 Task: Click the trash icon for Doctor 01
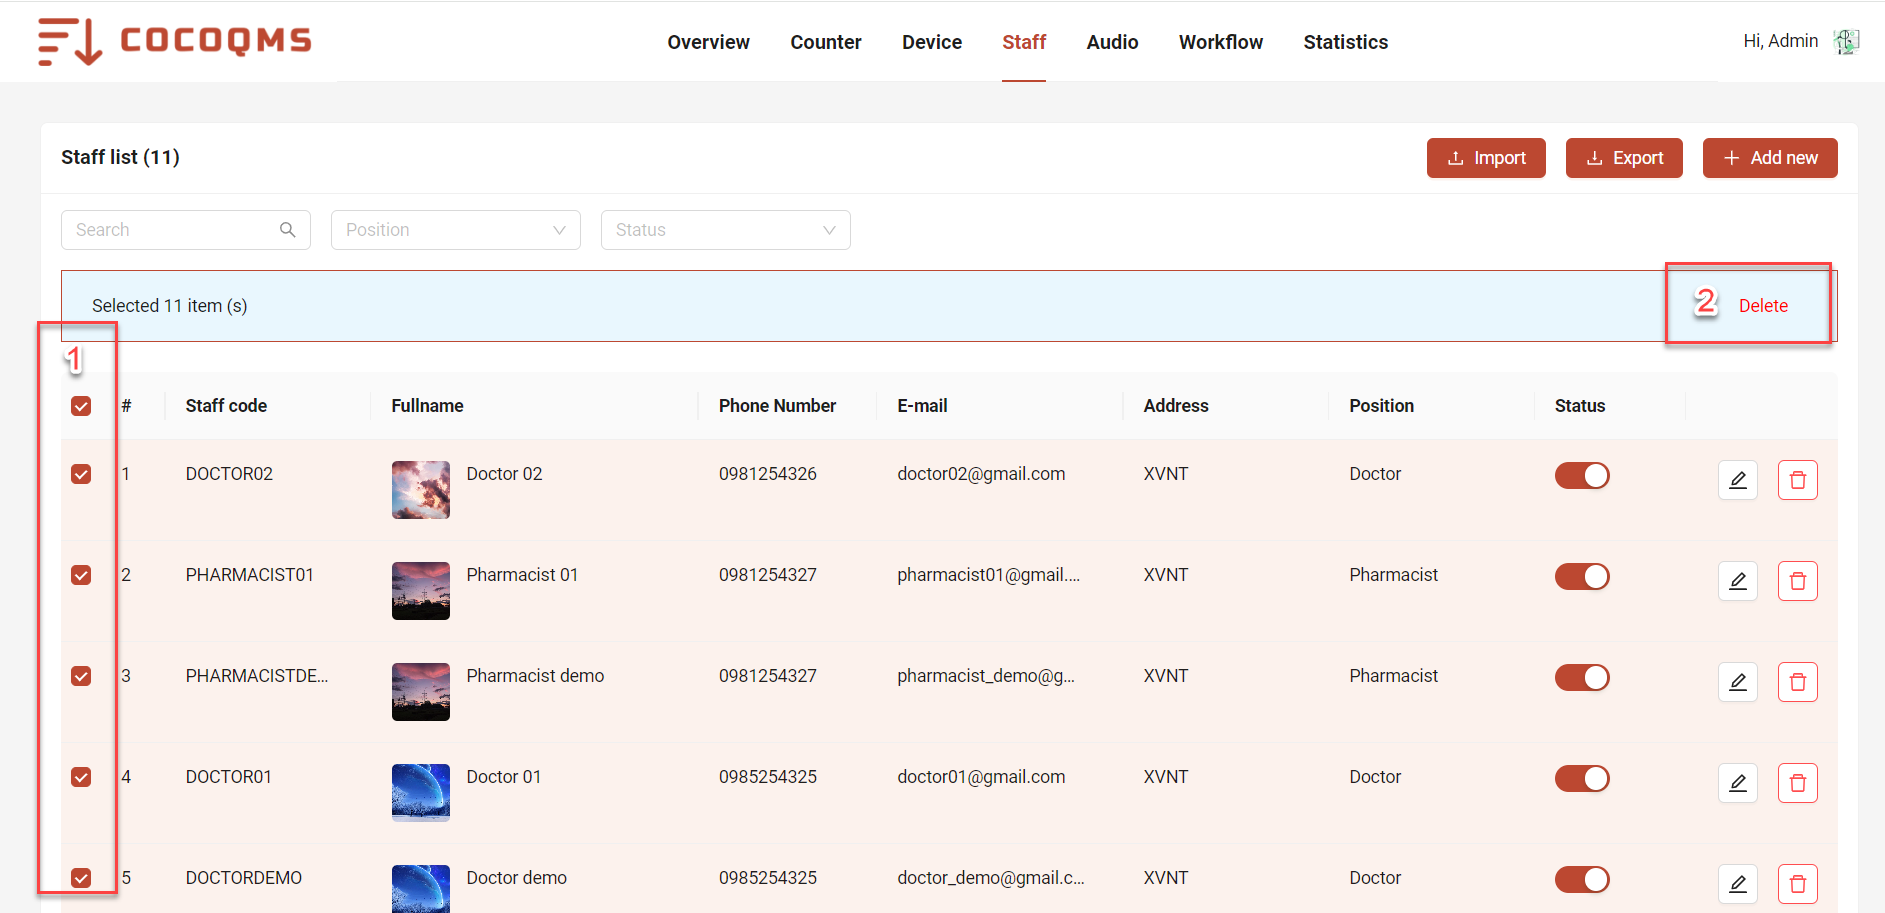click(1797, 783)
